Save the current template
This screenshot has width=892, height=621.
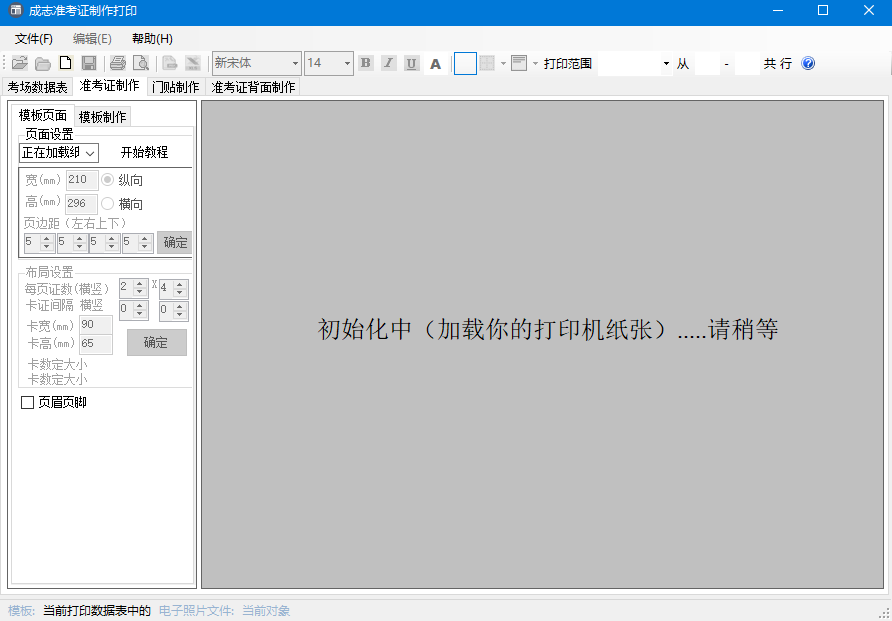[x=89, y=62]
